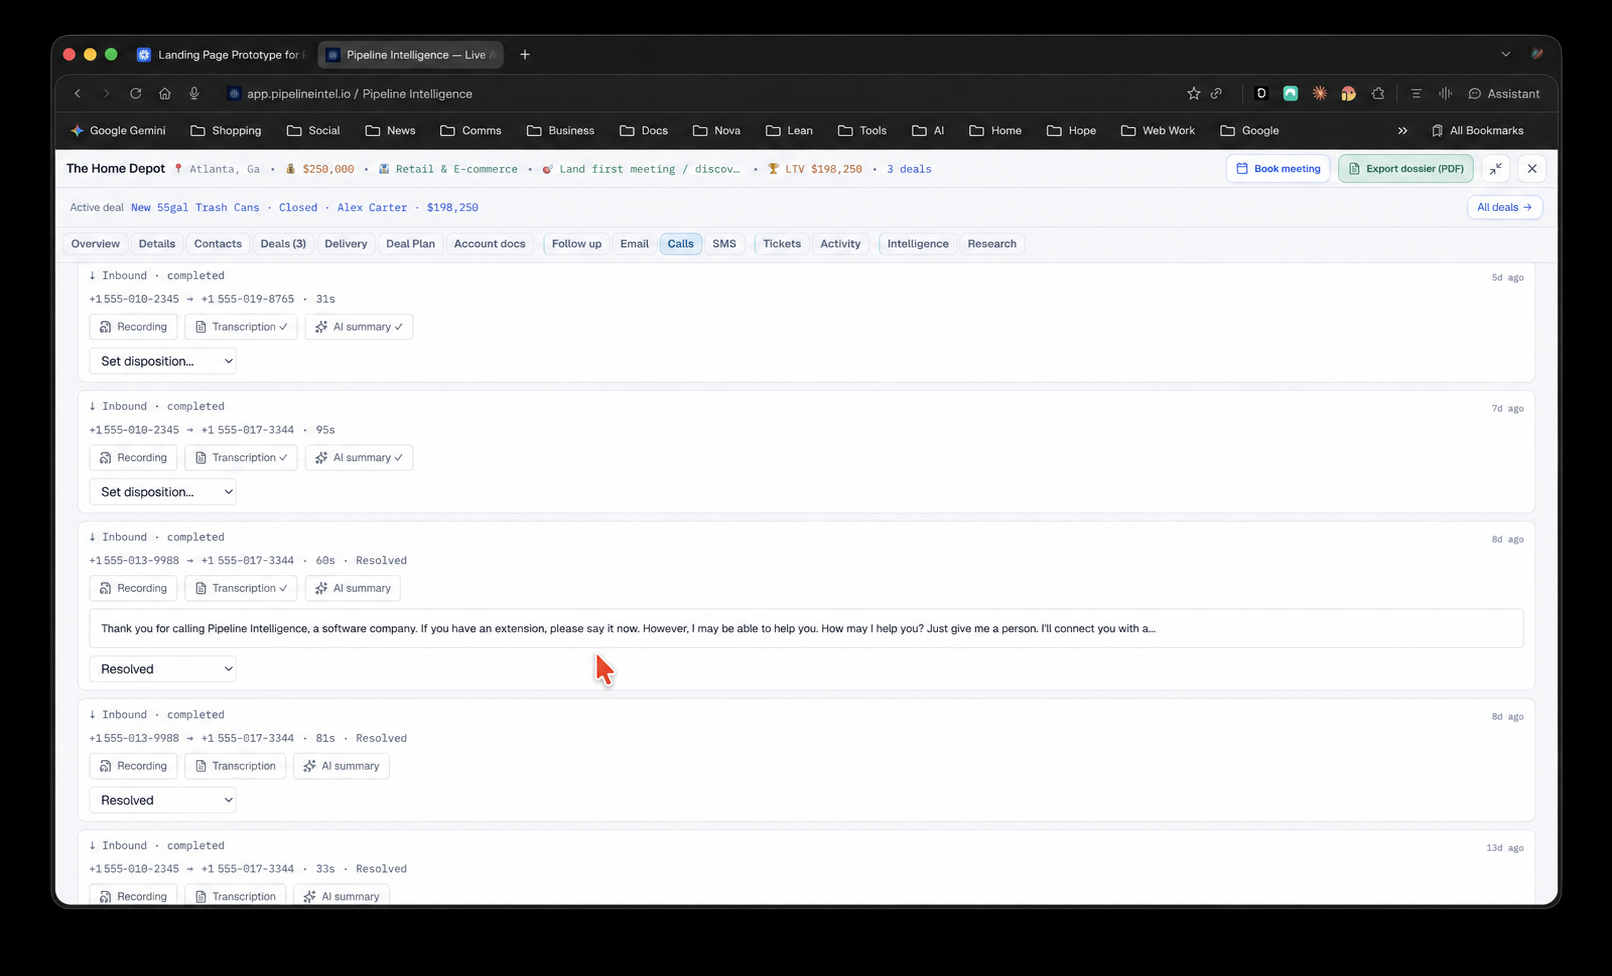The image size is (1612, 976).
Task: Open a new browser tab
Action: (525, 54)
